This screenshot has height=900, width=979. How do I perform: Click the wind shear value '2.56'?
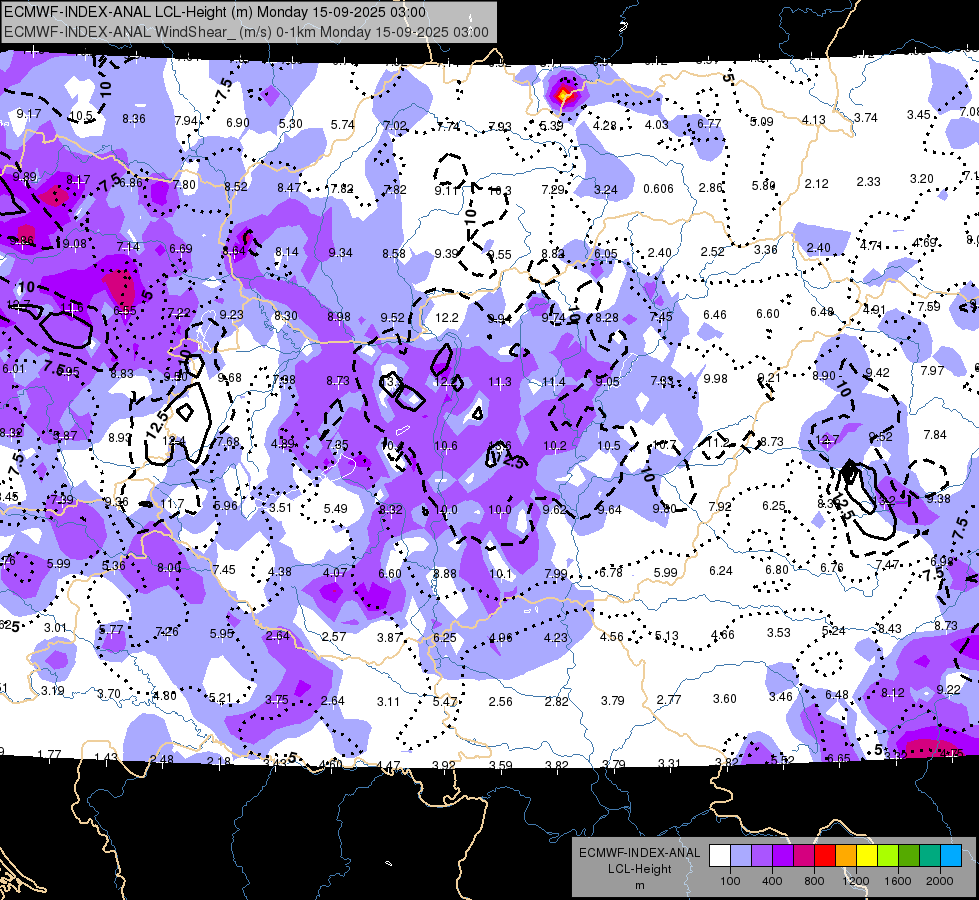point(500,702)
